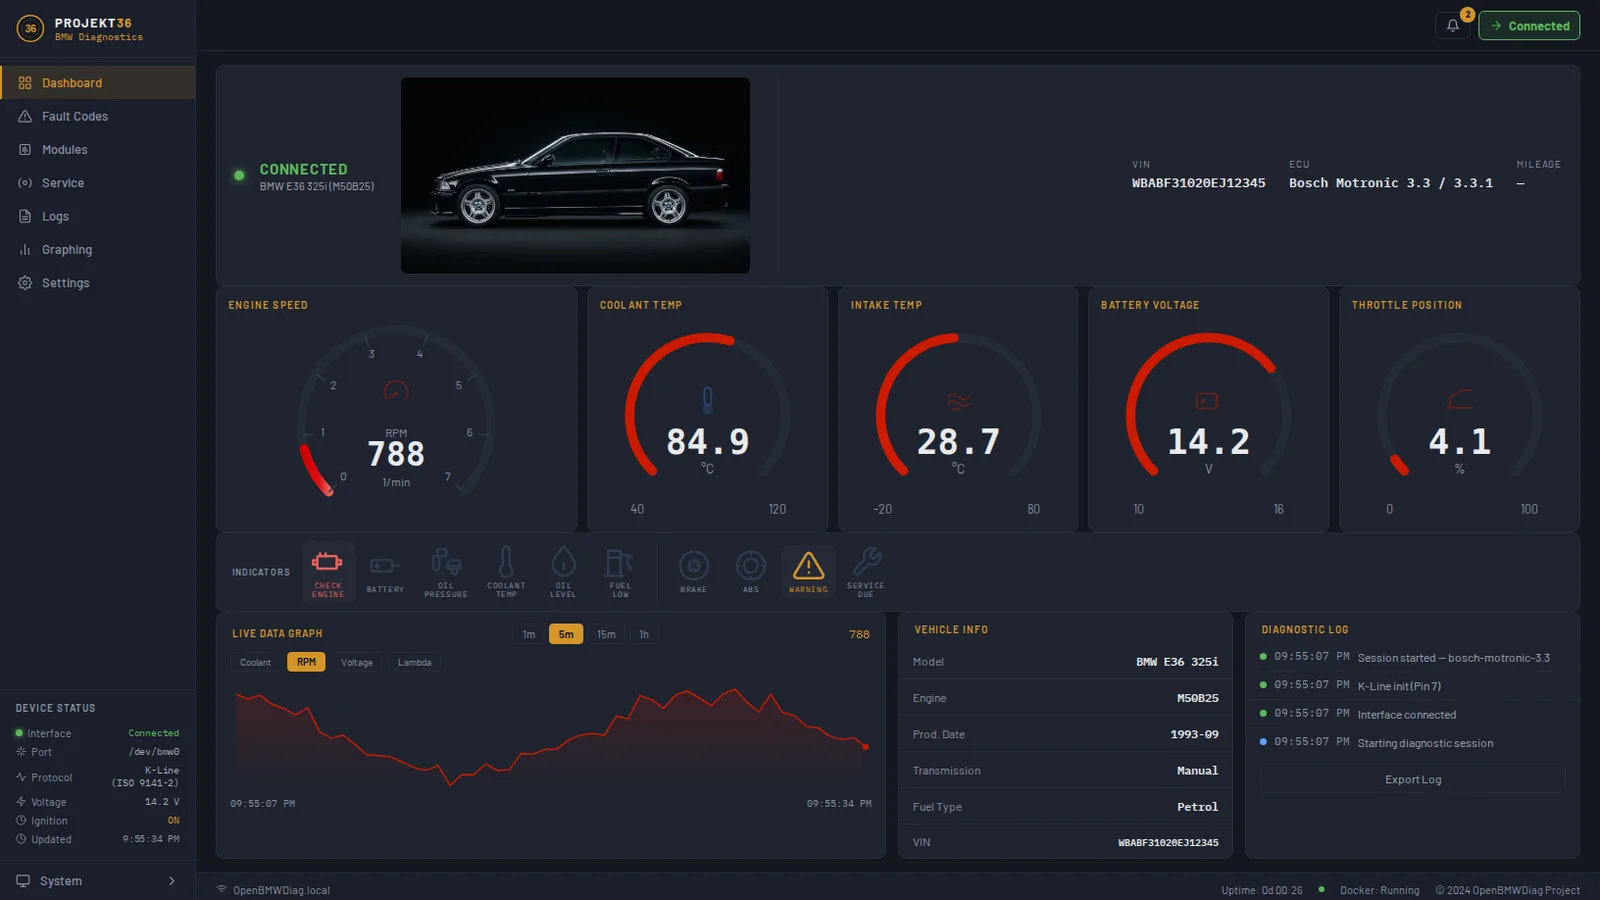The height and width of the screenshot is (900, 1600).
Task: Click the Service Due wrench icon
Action: click(x=866, y=561)
